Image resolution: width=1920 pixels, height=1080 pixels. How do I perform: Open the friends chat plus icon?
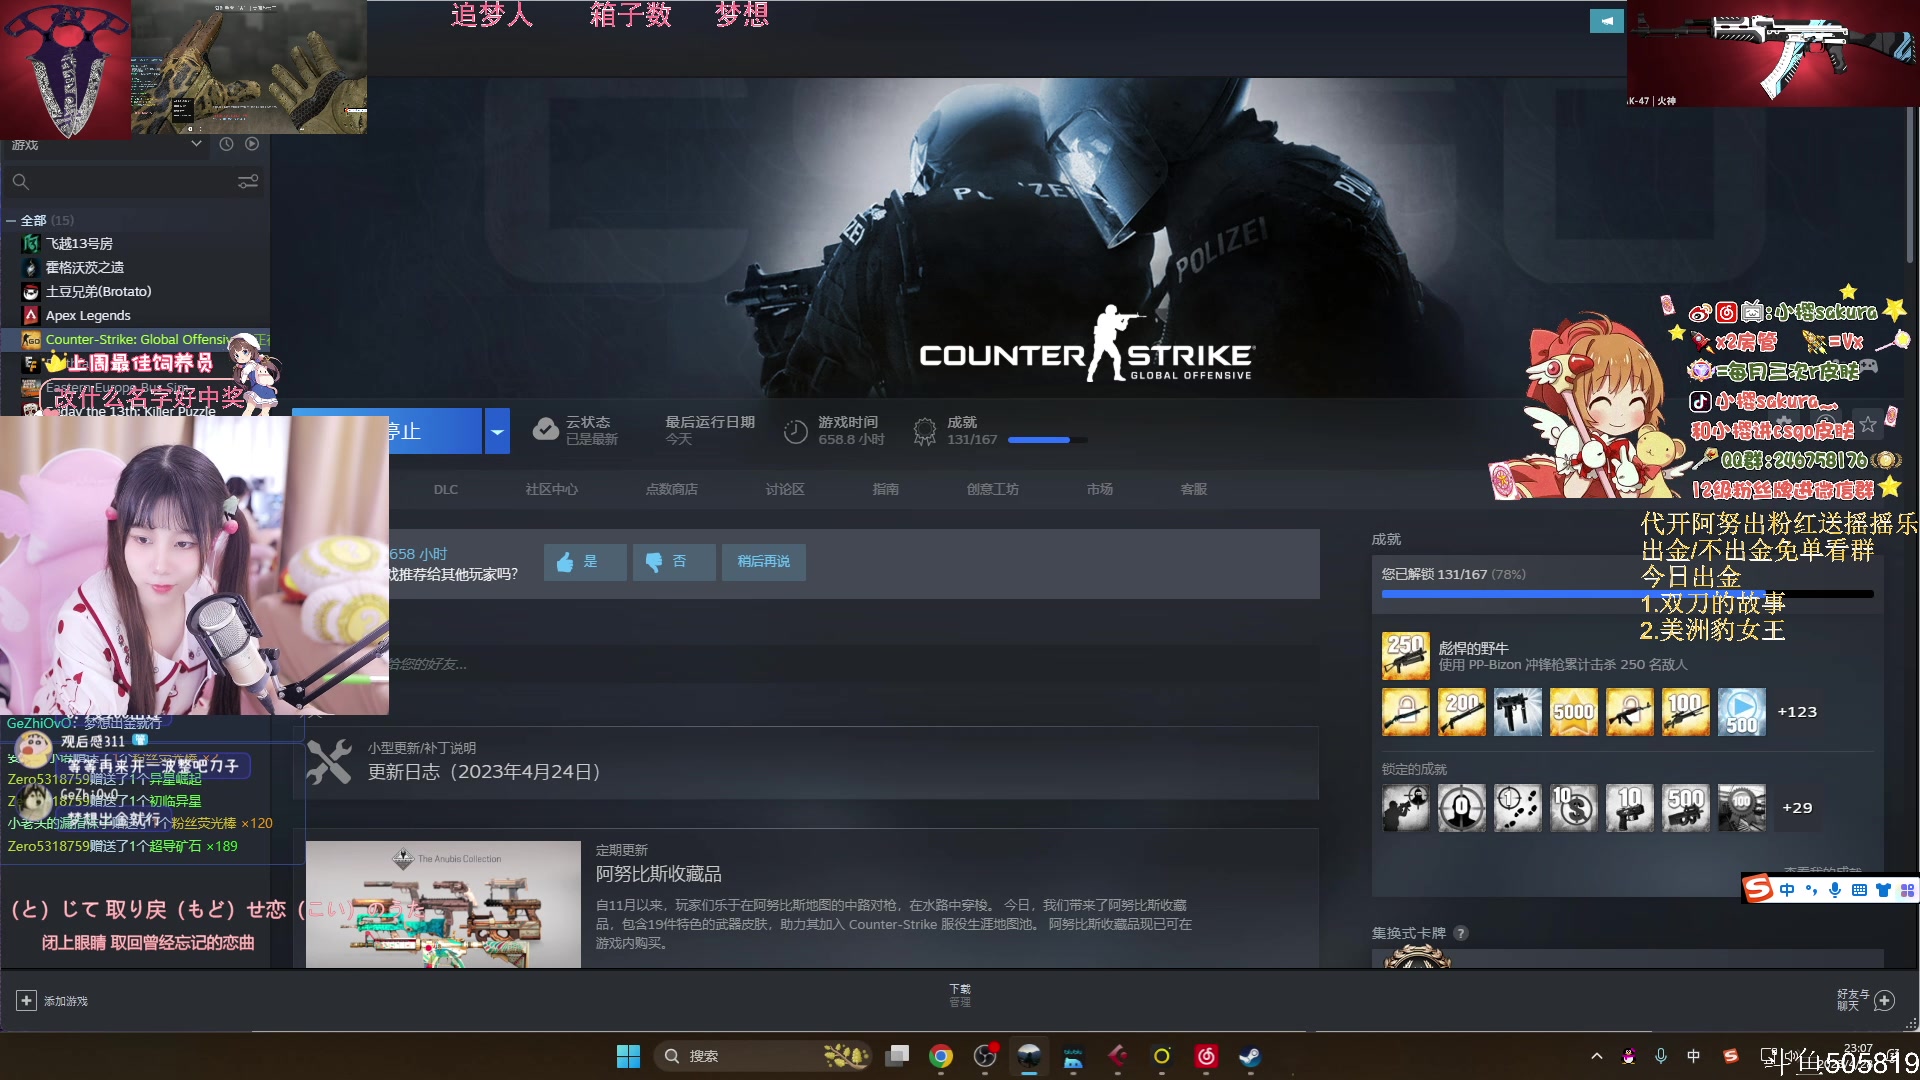coord(1884,1000)
